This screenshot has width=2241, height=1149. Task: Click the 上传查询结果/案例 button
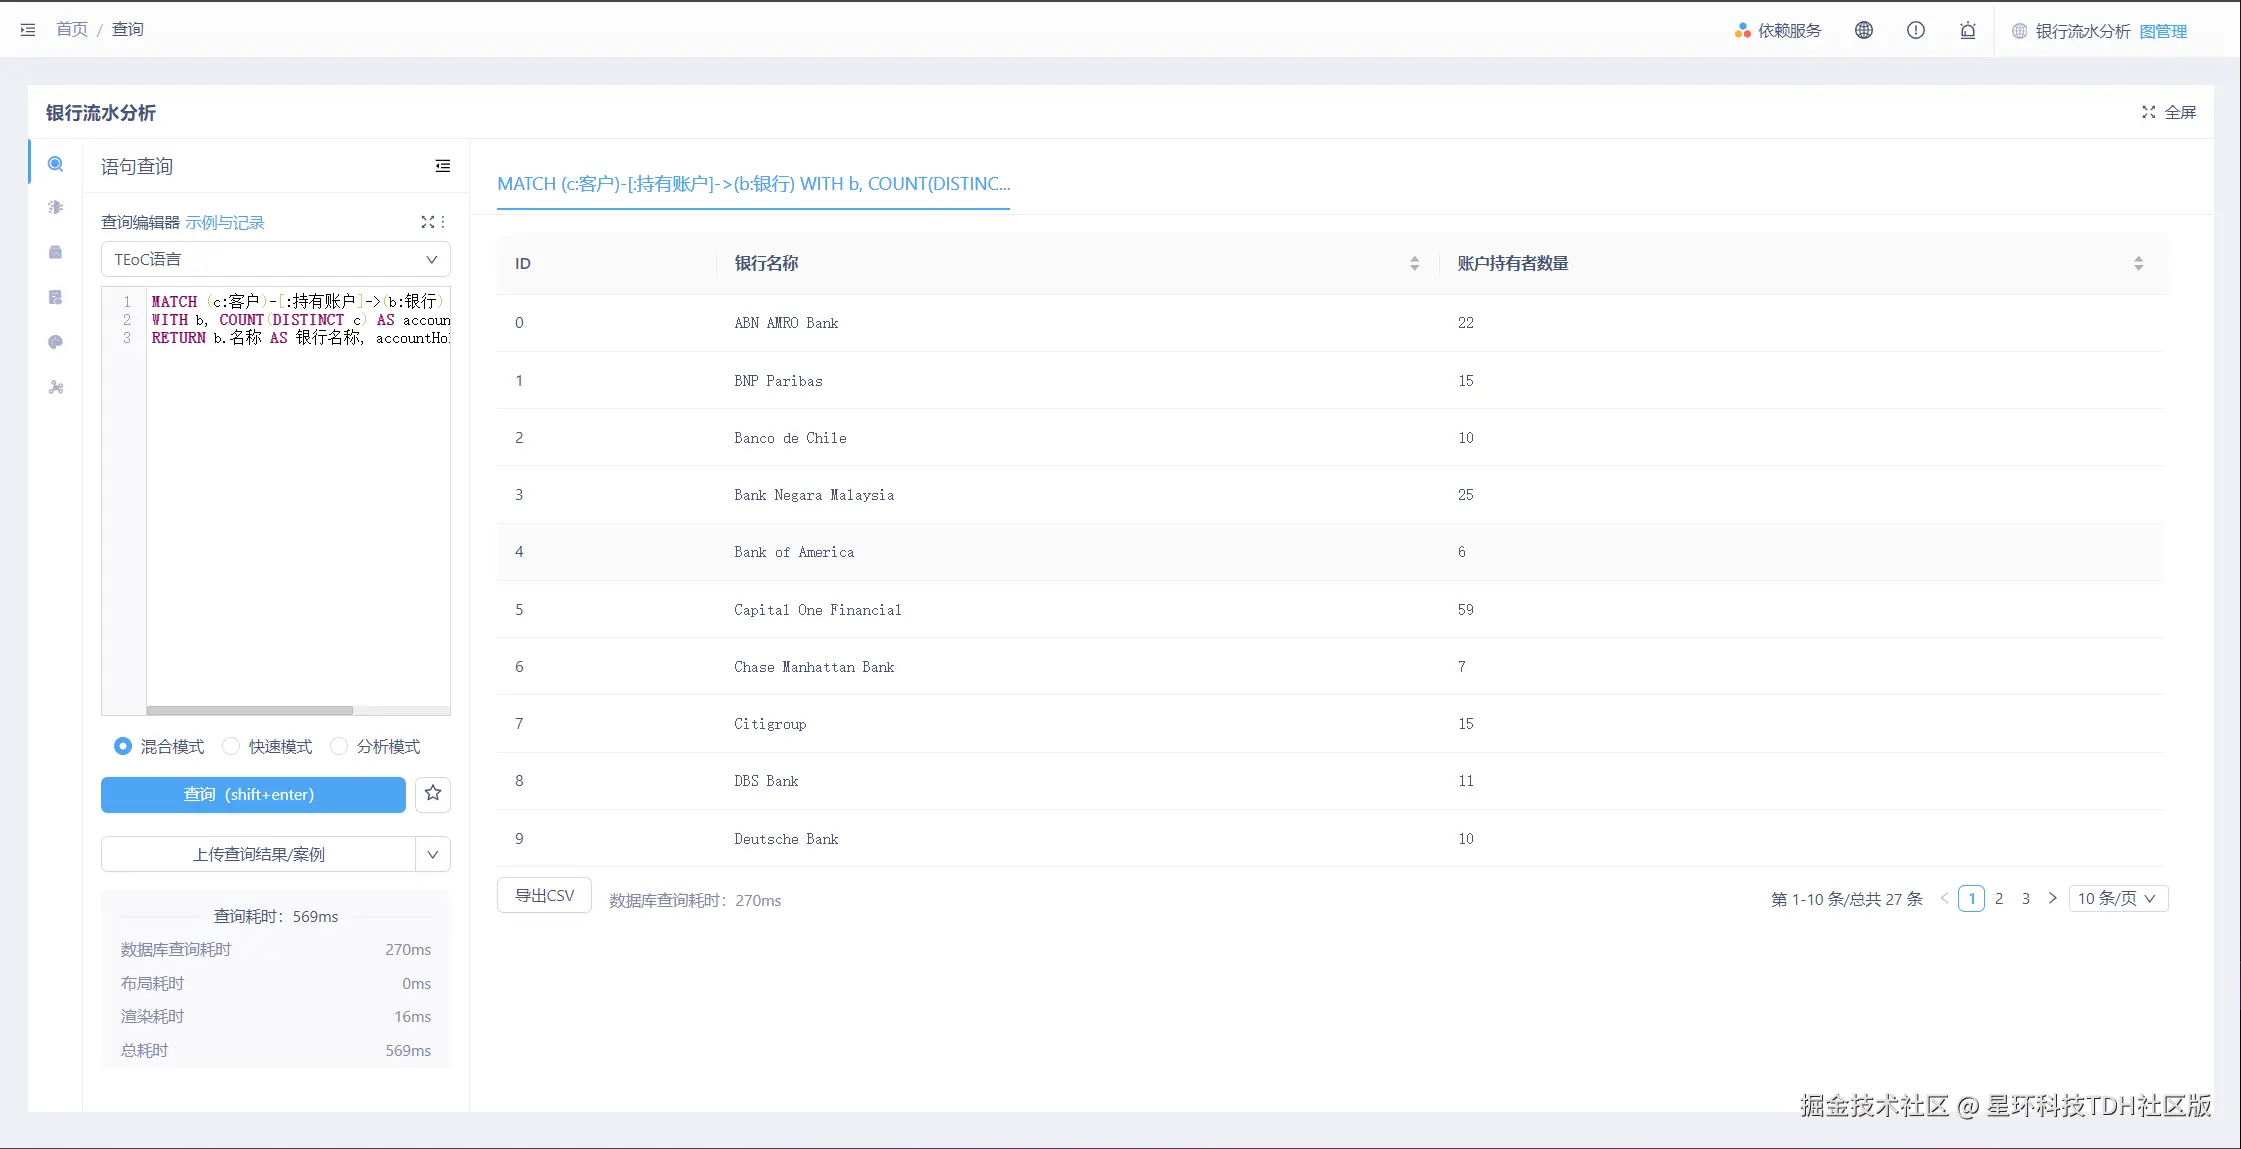pyautogui.click(x=258, y=855)
